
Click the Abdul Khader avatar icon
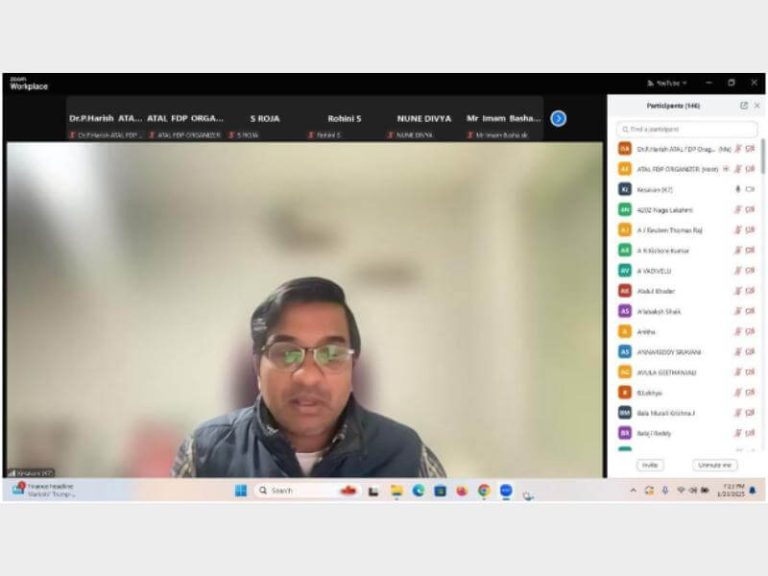coord(625,291)
